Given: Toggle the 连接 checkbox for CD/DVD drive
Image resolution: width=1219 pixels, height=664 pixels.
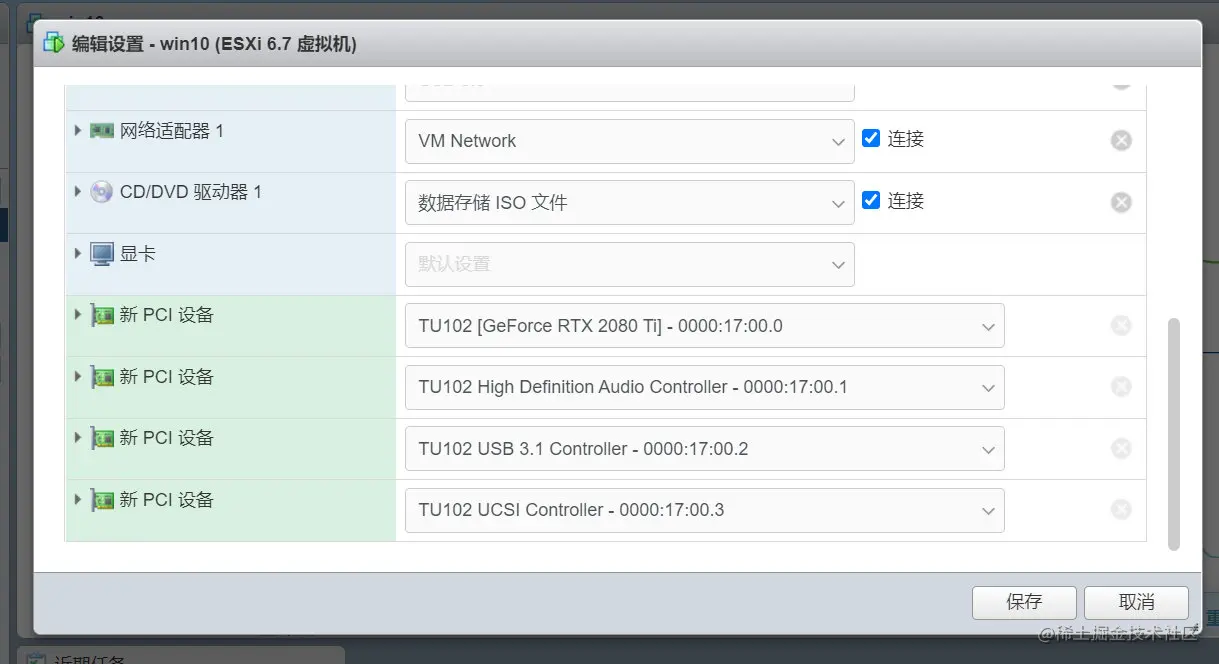Looking at the screenshot, I should click(x=871, y=200).
